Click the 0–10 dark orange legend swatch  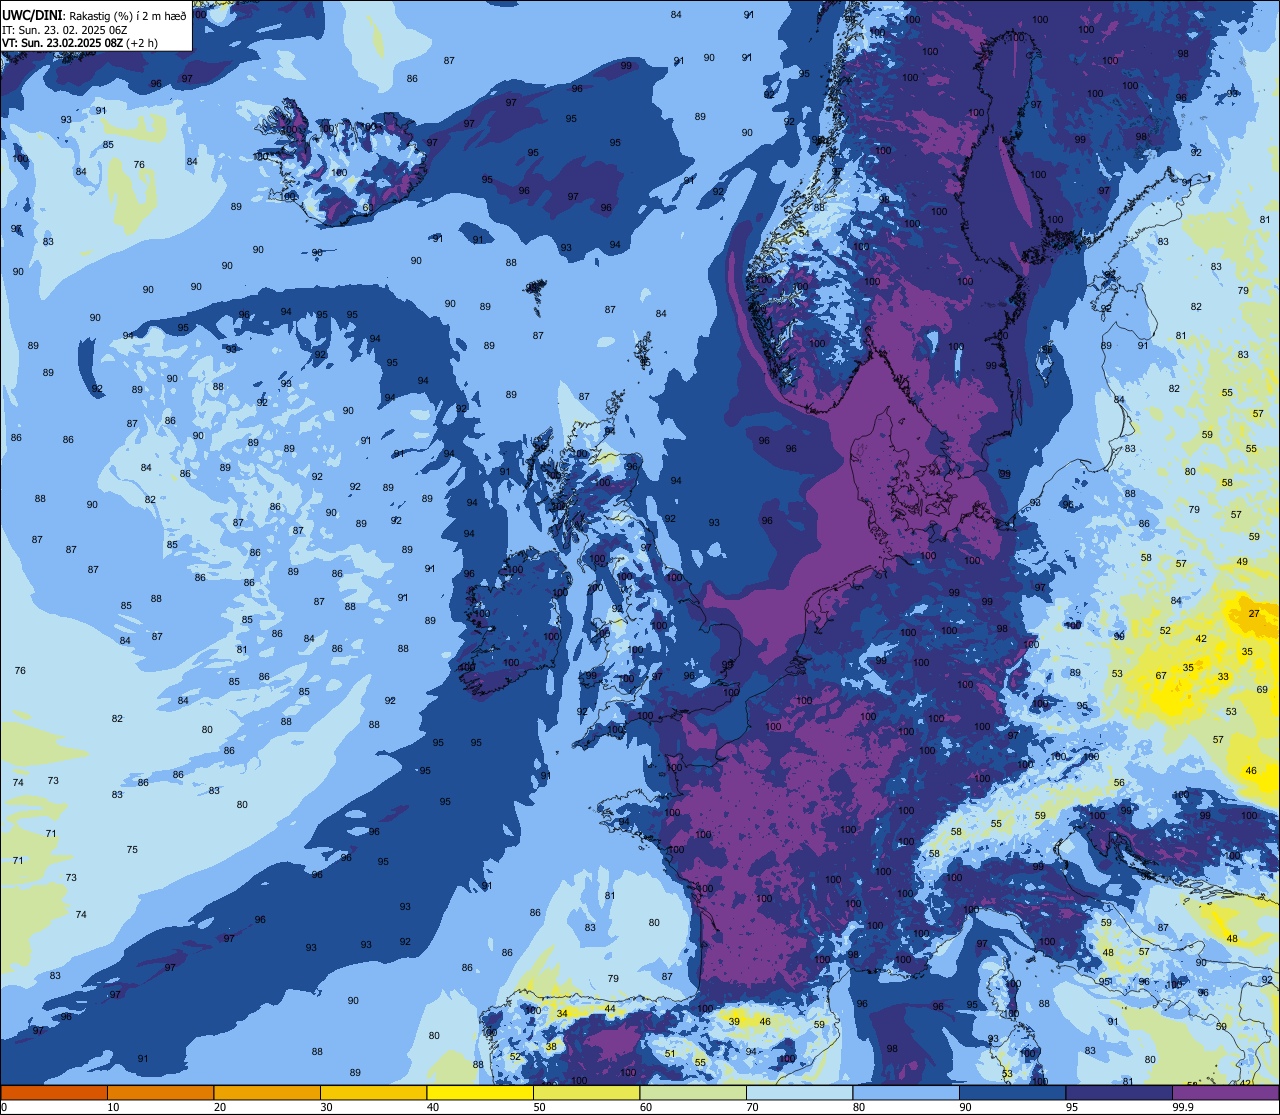click(x=54, y=1092)
